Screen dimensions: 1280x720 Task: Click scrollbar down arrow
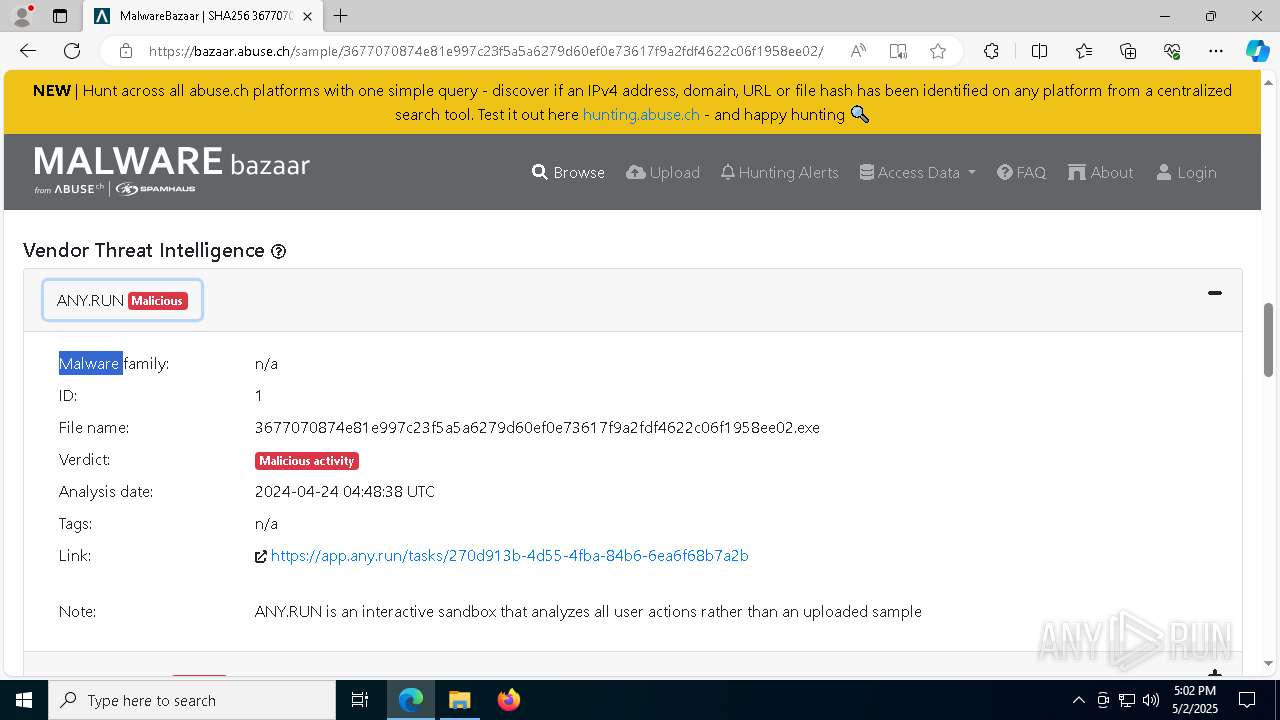1269,663
